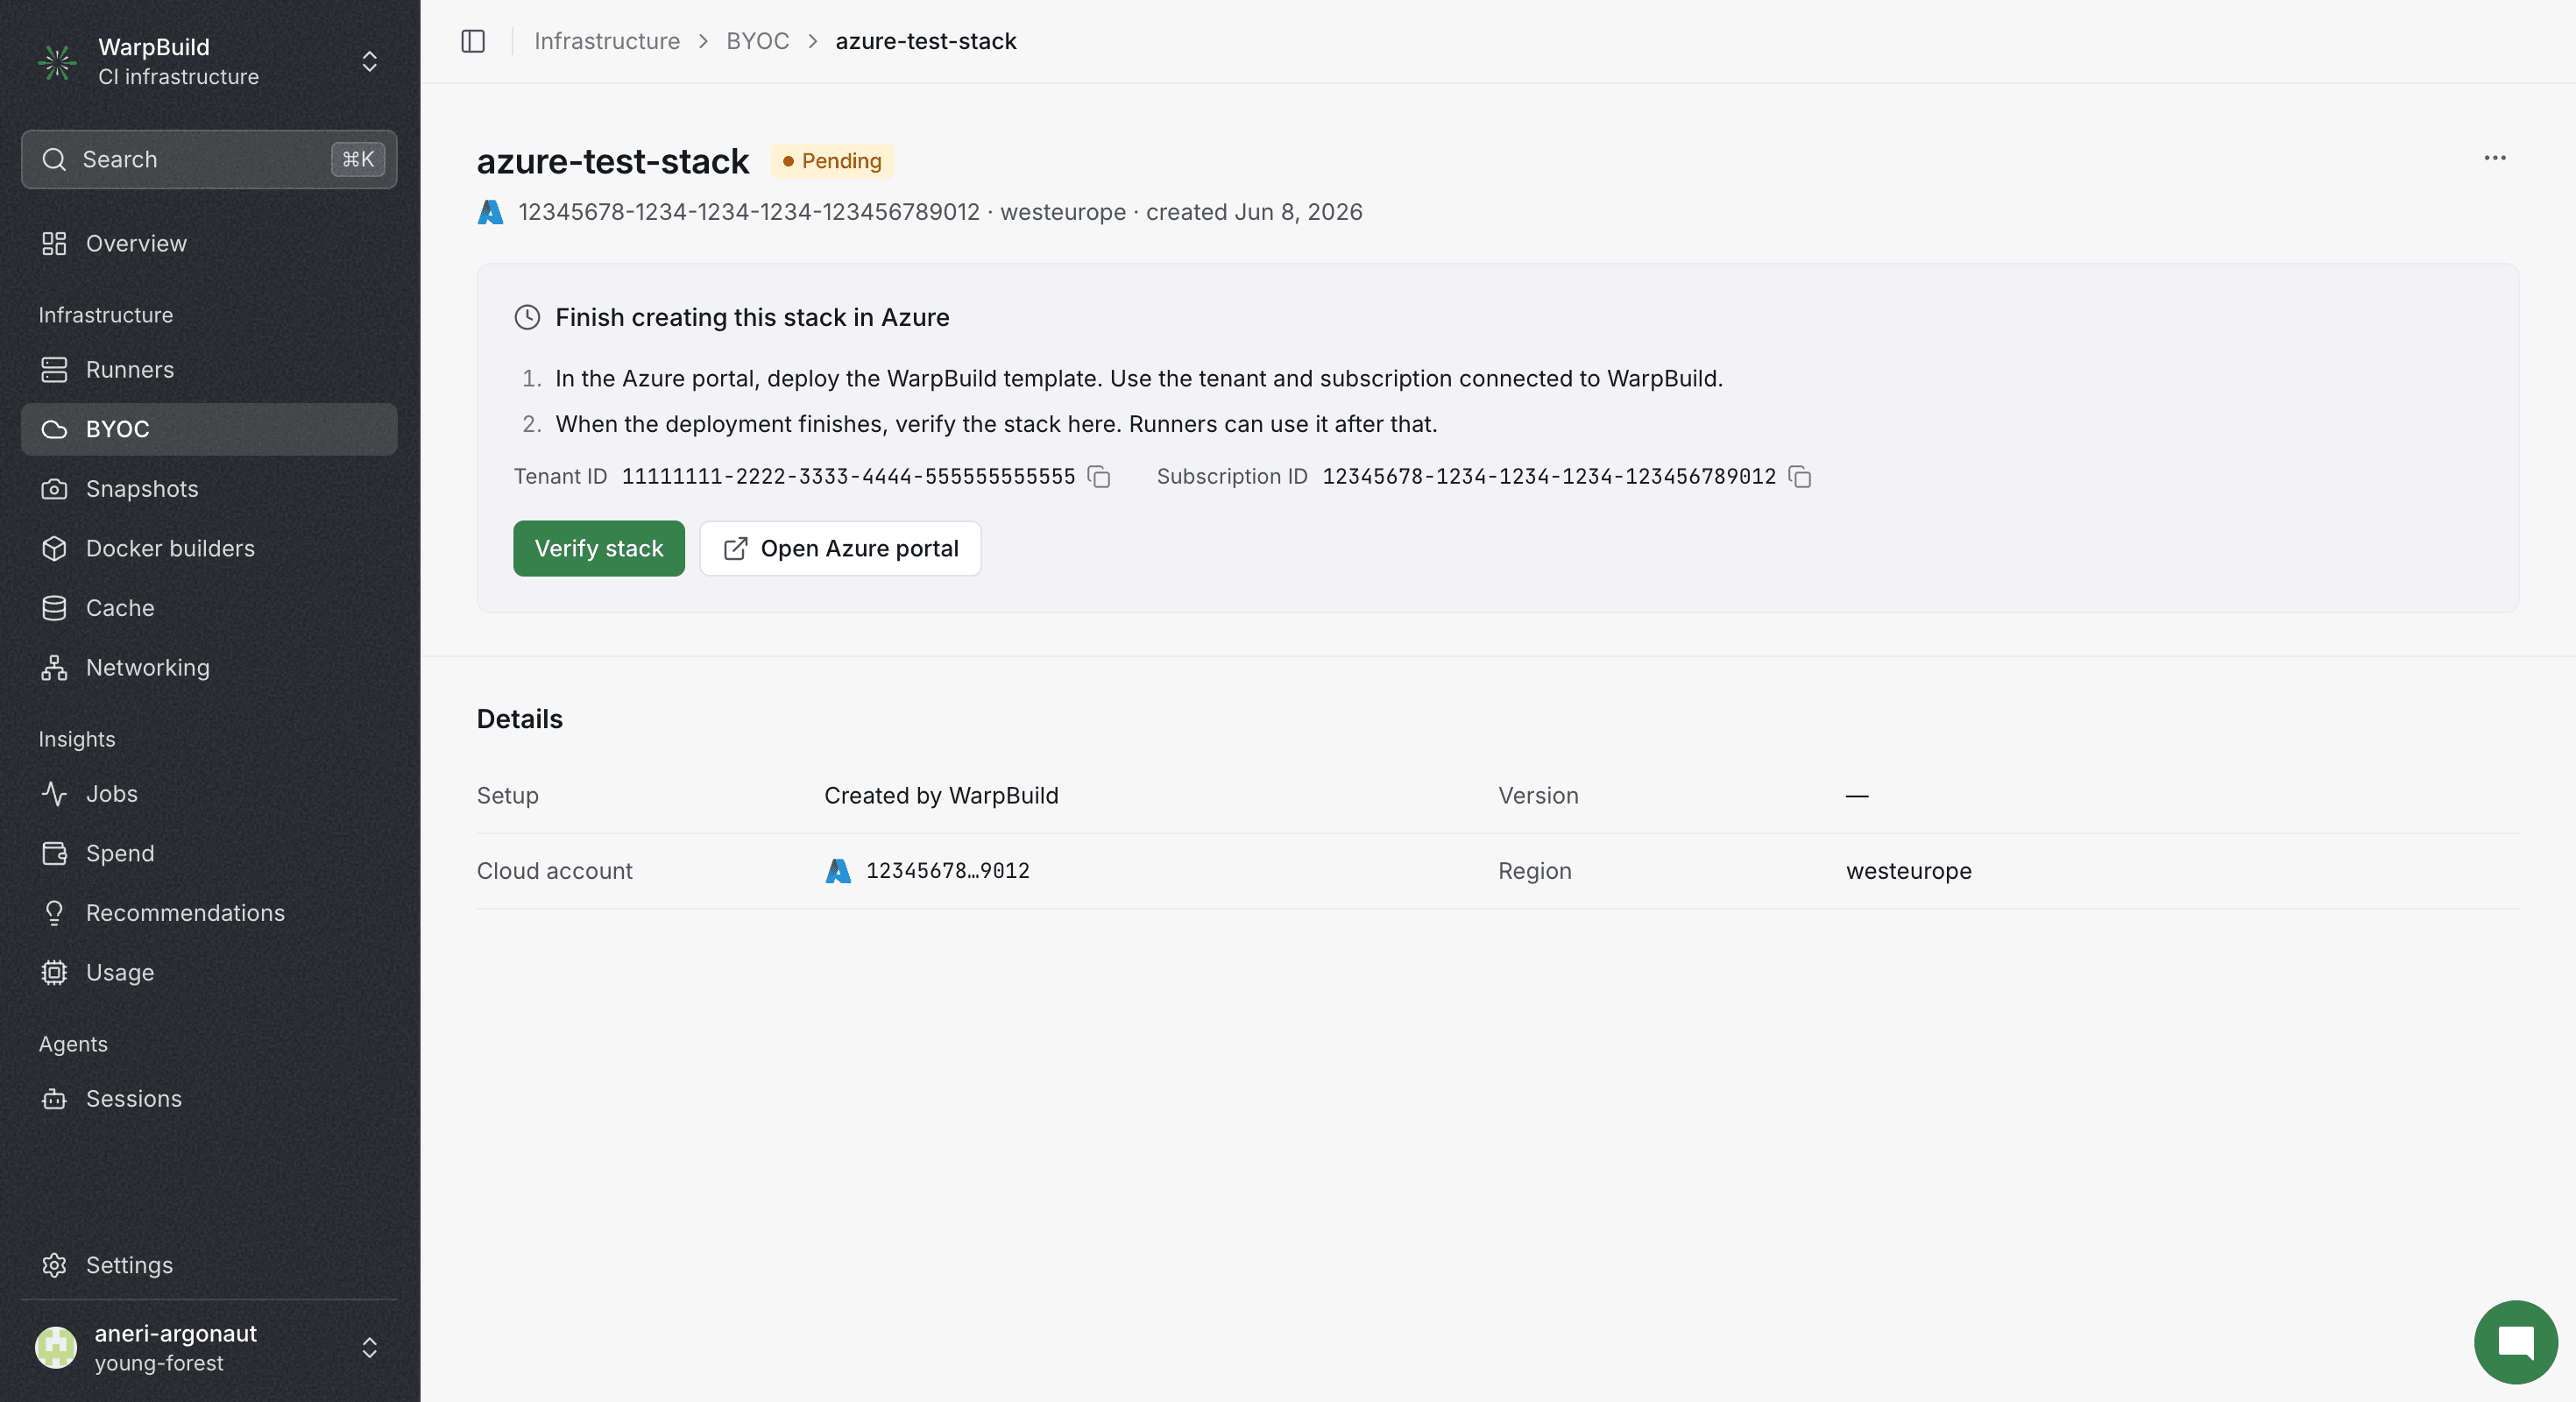Open Spend insights
The height and width of the screenshot is (1402, 2576).
pos(209,853)
